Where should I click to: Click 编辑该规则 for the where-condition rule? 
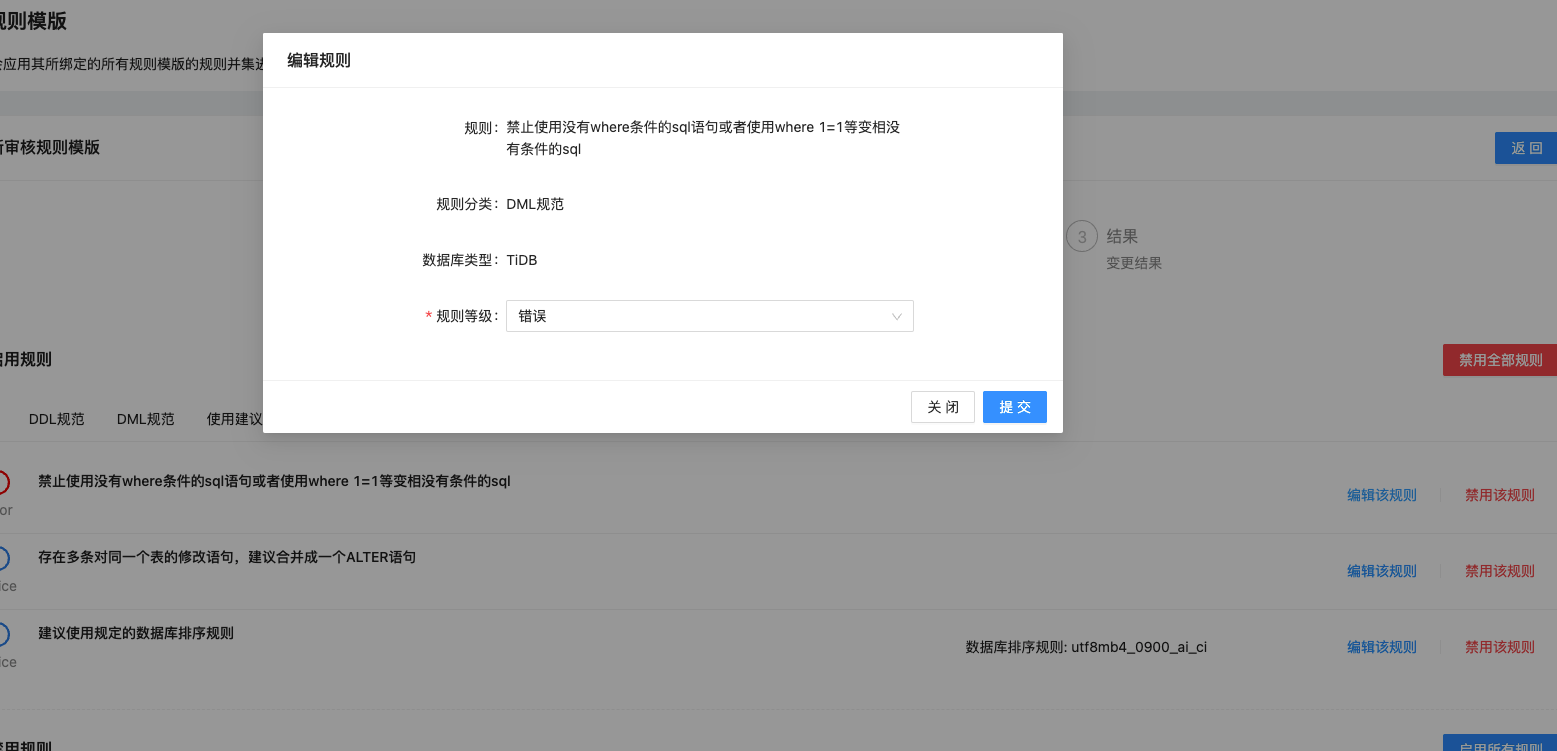coord(1381,494)
